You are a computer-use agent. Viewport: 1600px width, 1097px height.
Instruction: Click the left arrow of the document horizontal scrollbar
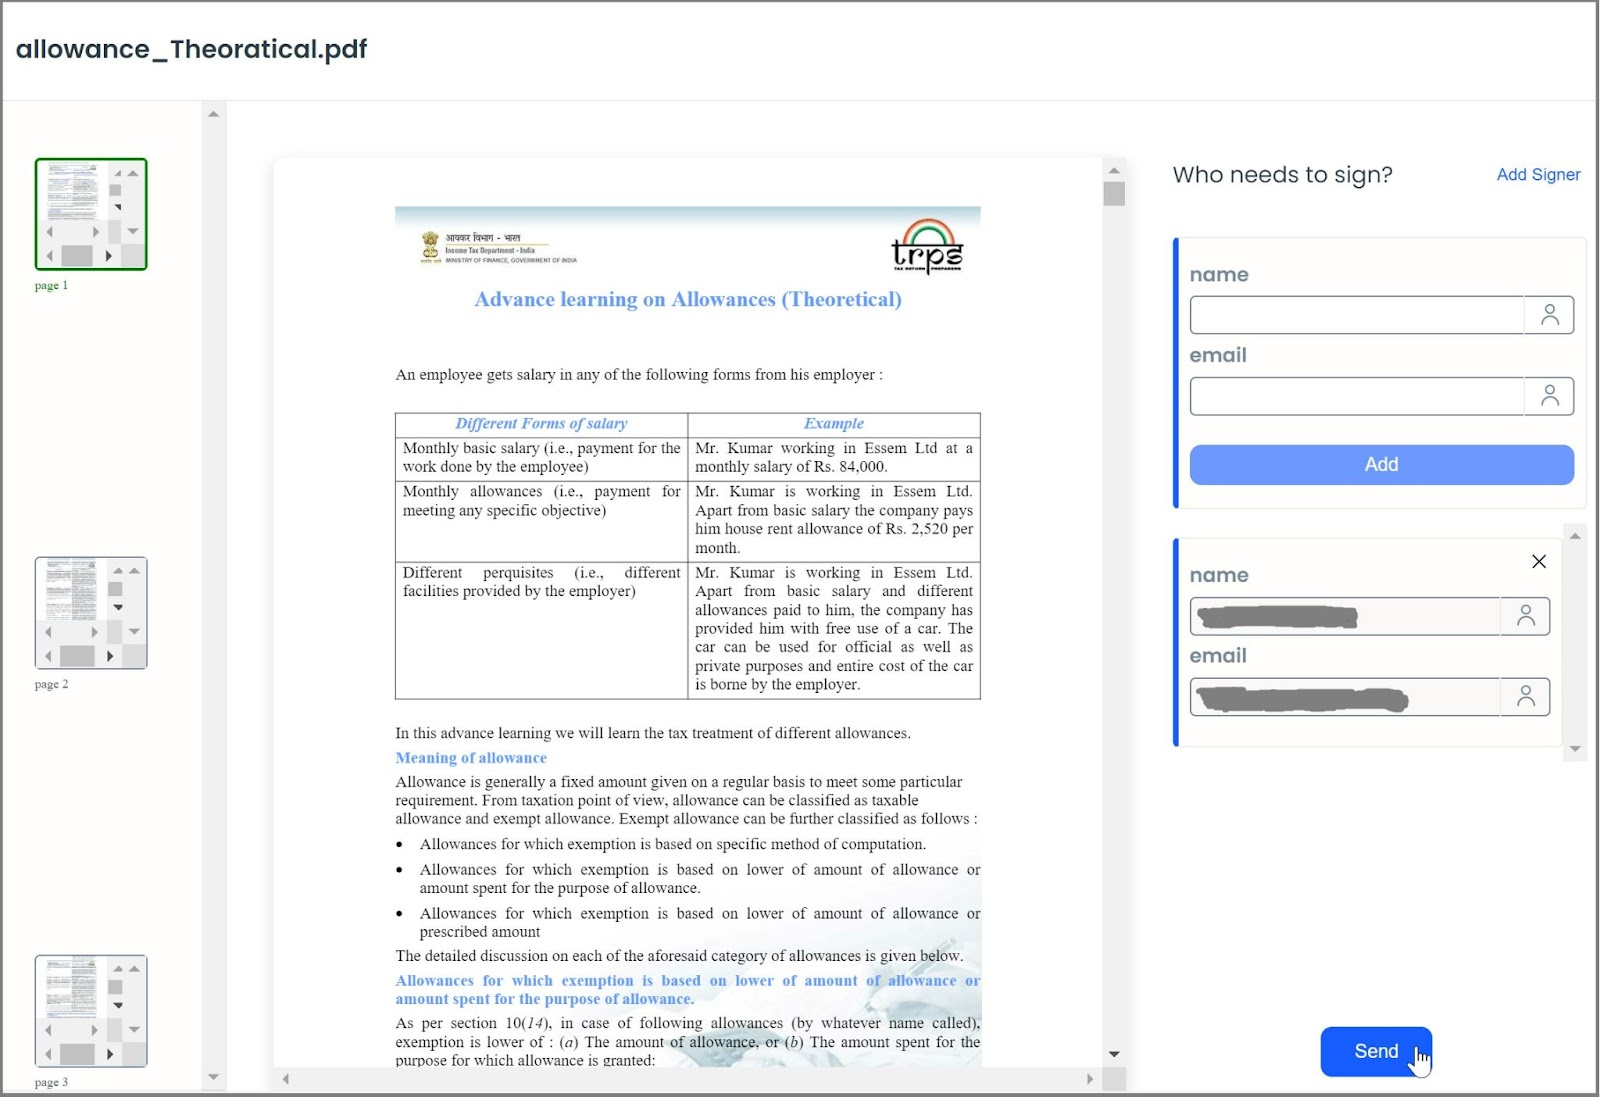coord(286,1079)
